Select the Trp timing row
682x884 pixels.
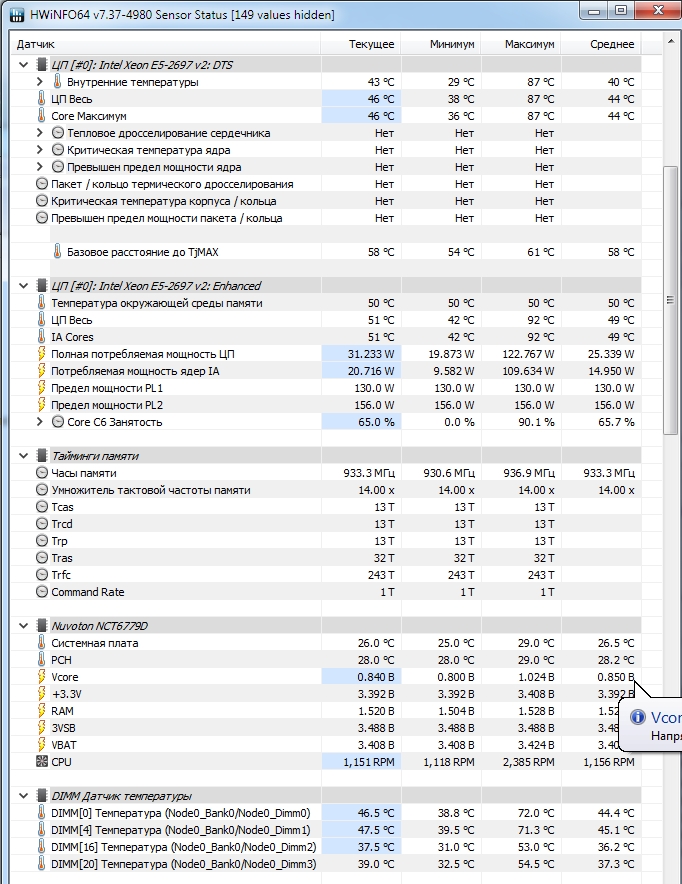(x=326, y=541)
